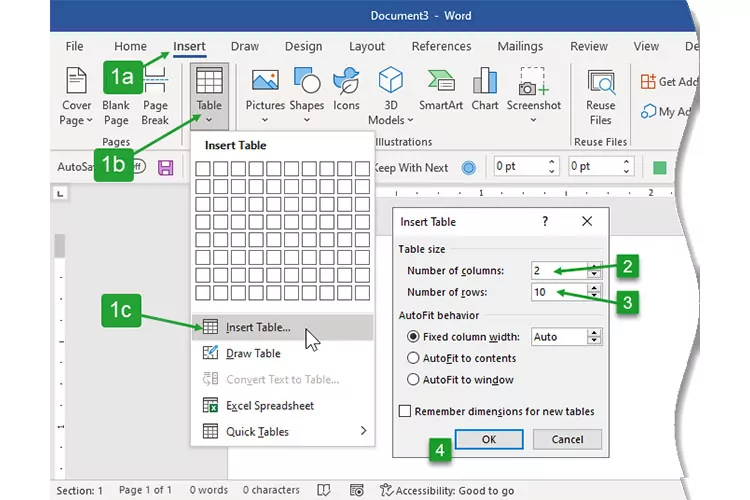Click the second 0 pt spacing spinner
Image resolution: width=750 pixels, height=500 pixels.
[x=626, y=167]
